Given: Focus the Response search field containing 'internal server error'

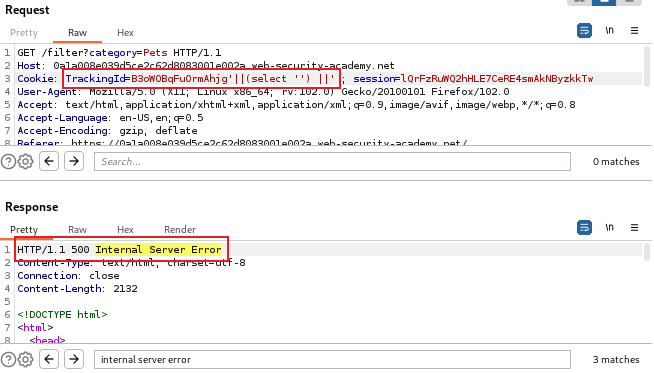Looking at the screenshot, I should [x=332, y=359].
